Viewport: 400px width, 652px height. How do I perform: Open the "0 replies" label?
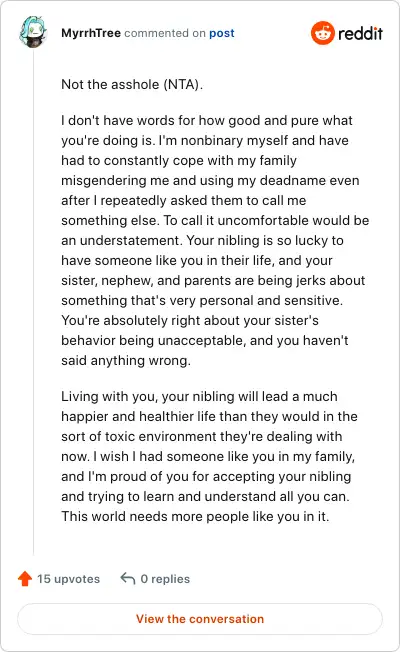(165, 579)
